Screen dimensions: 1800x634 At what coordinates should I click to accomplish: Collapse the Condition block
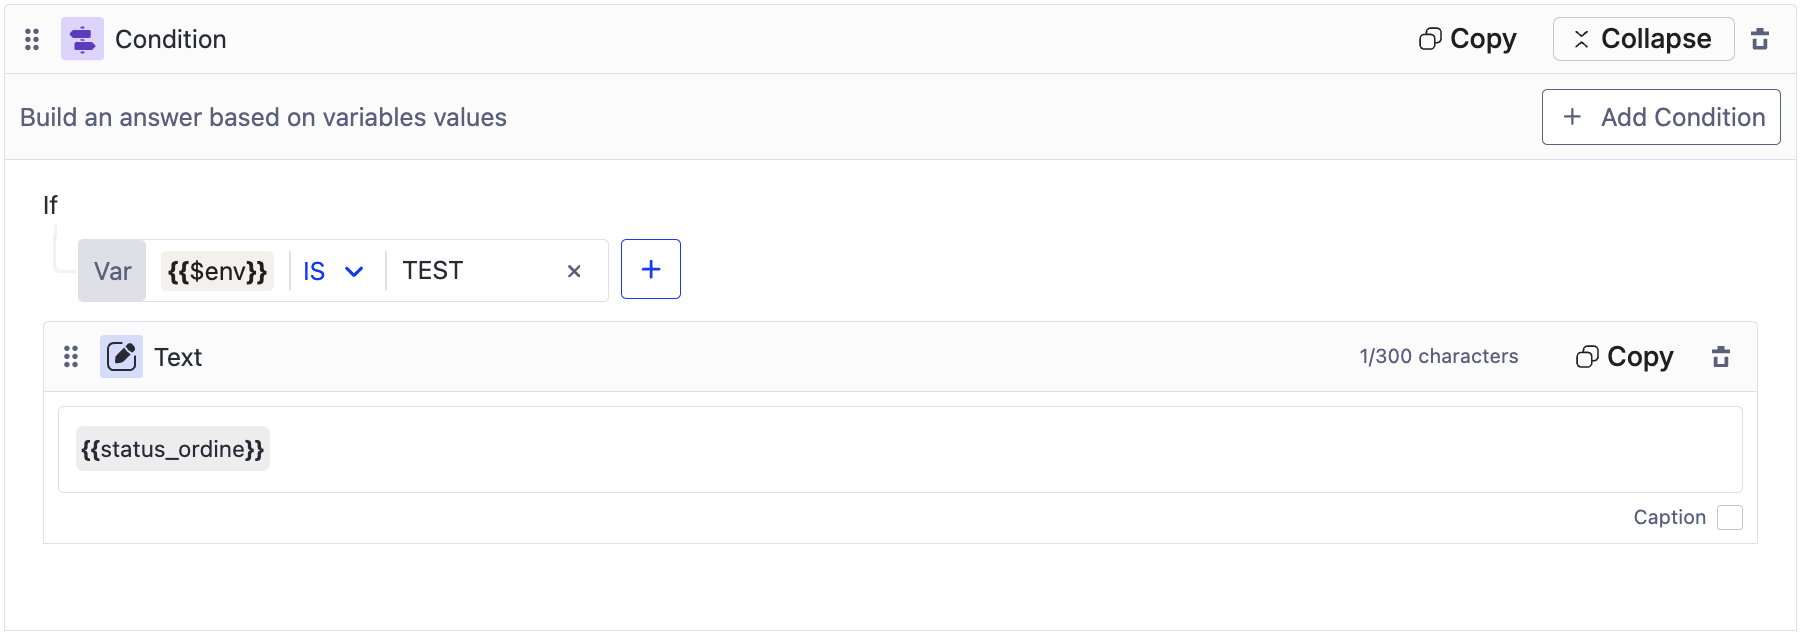(x=1643, y=39)
